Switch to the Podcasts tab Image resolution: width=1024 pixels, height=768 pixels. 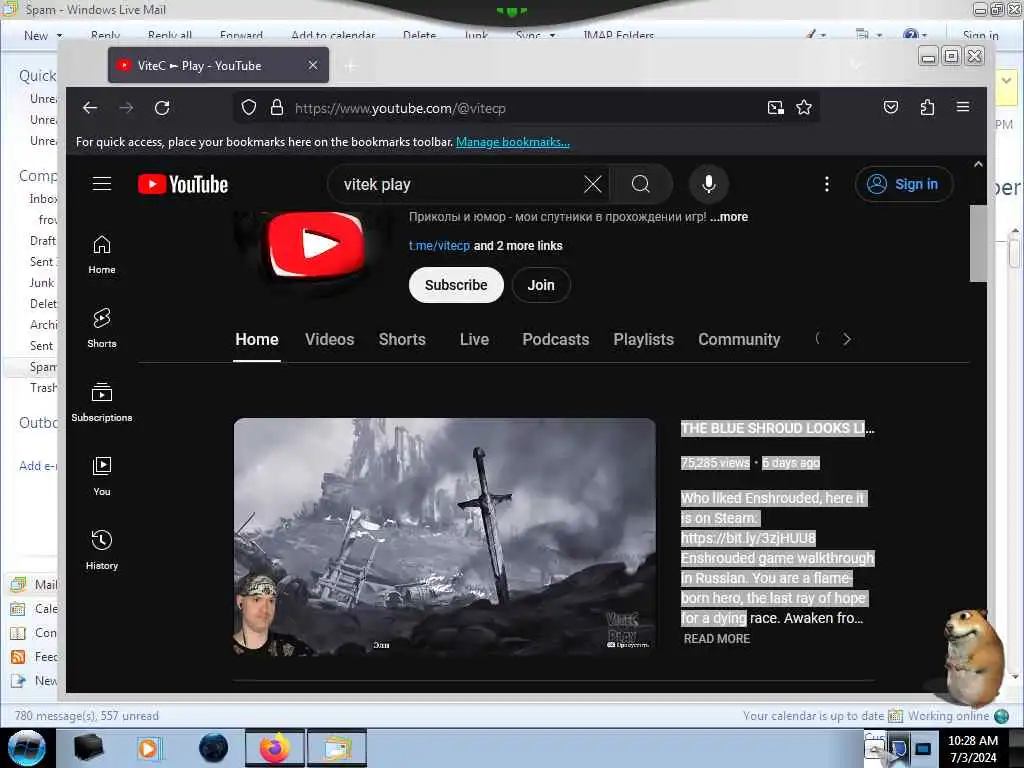556,340
